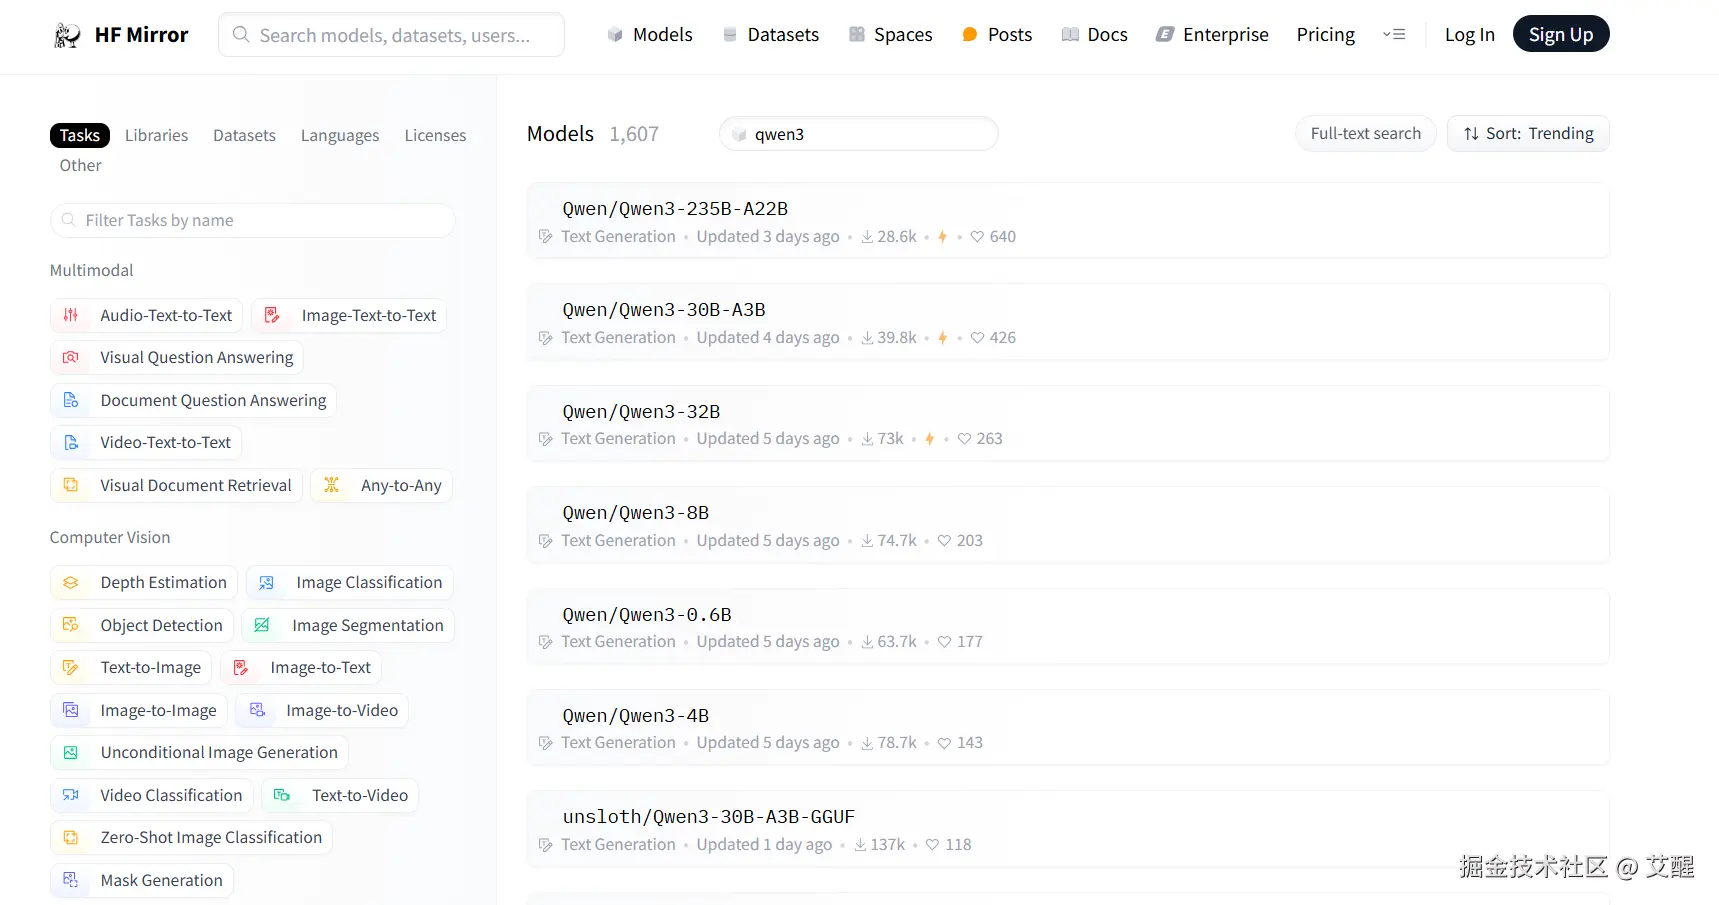The height and width of the screenshot is (905, 1719).
Task: Click the Object Detection icon
Action: coord(71,625)
